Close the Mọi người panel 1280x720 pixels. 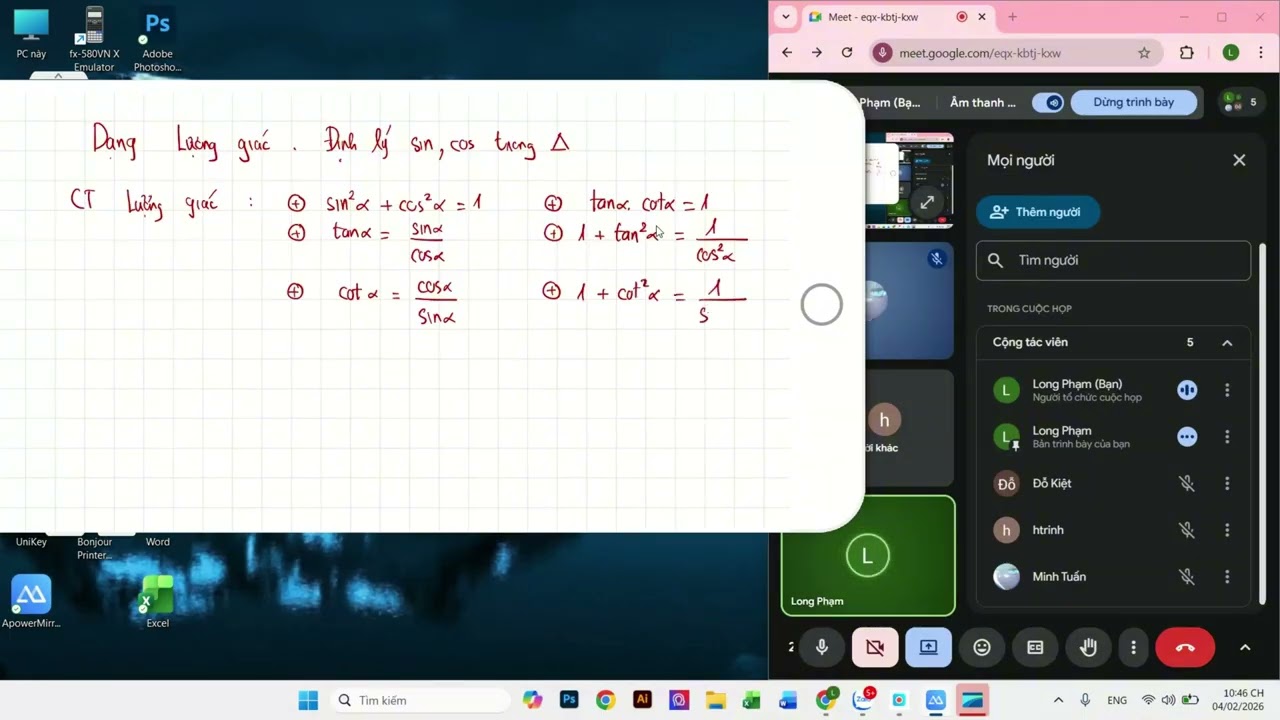(1239, 160)
